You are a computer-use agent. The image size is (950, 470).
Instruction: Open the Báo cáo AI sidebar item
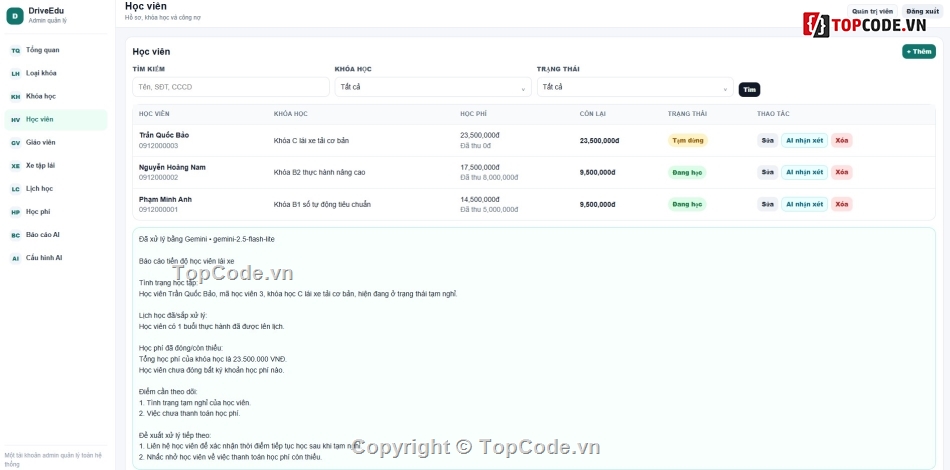56,234
